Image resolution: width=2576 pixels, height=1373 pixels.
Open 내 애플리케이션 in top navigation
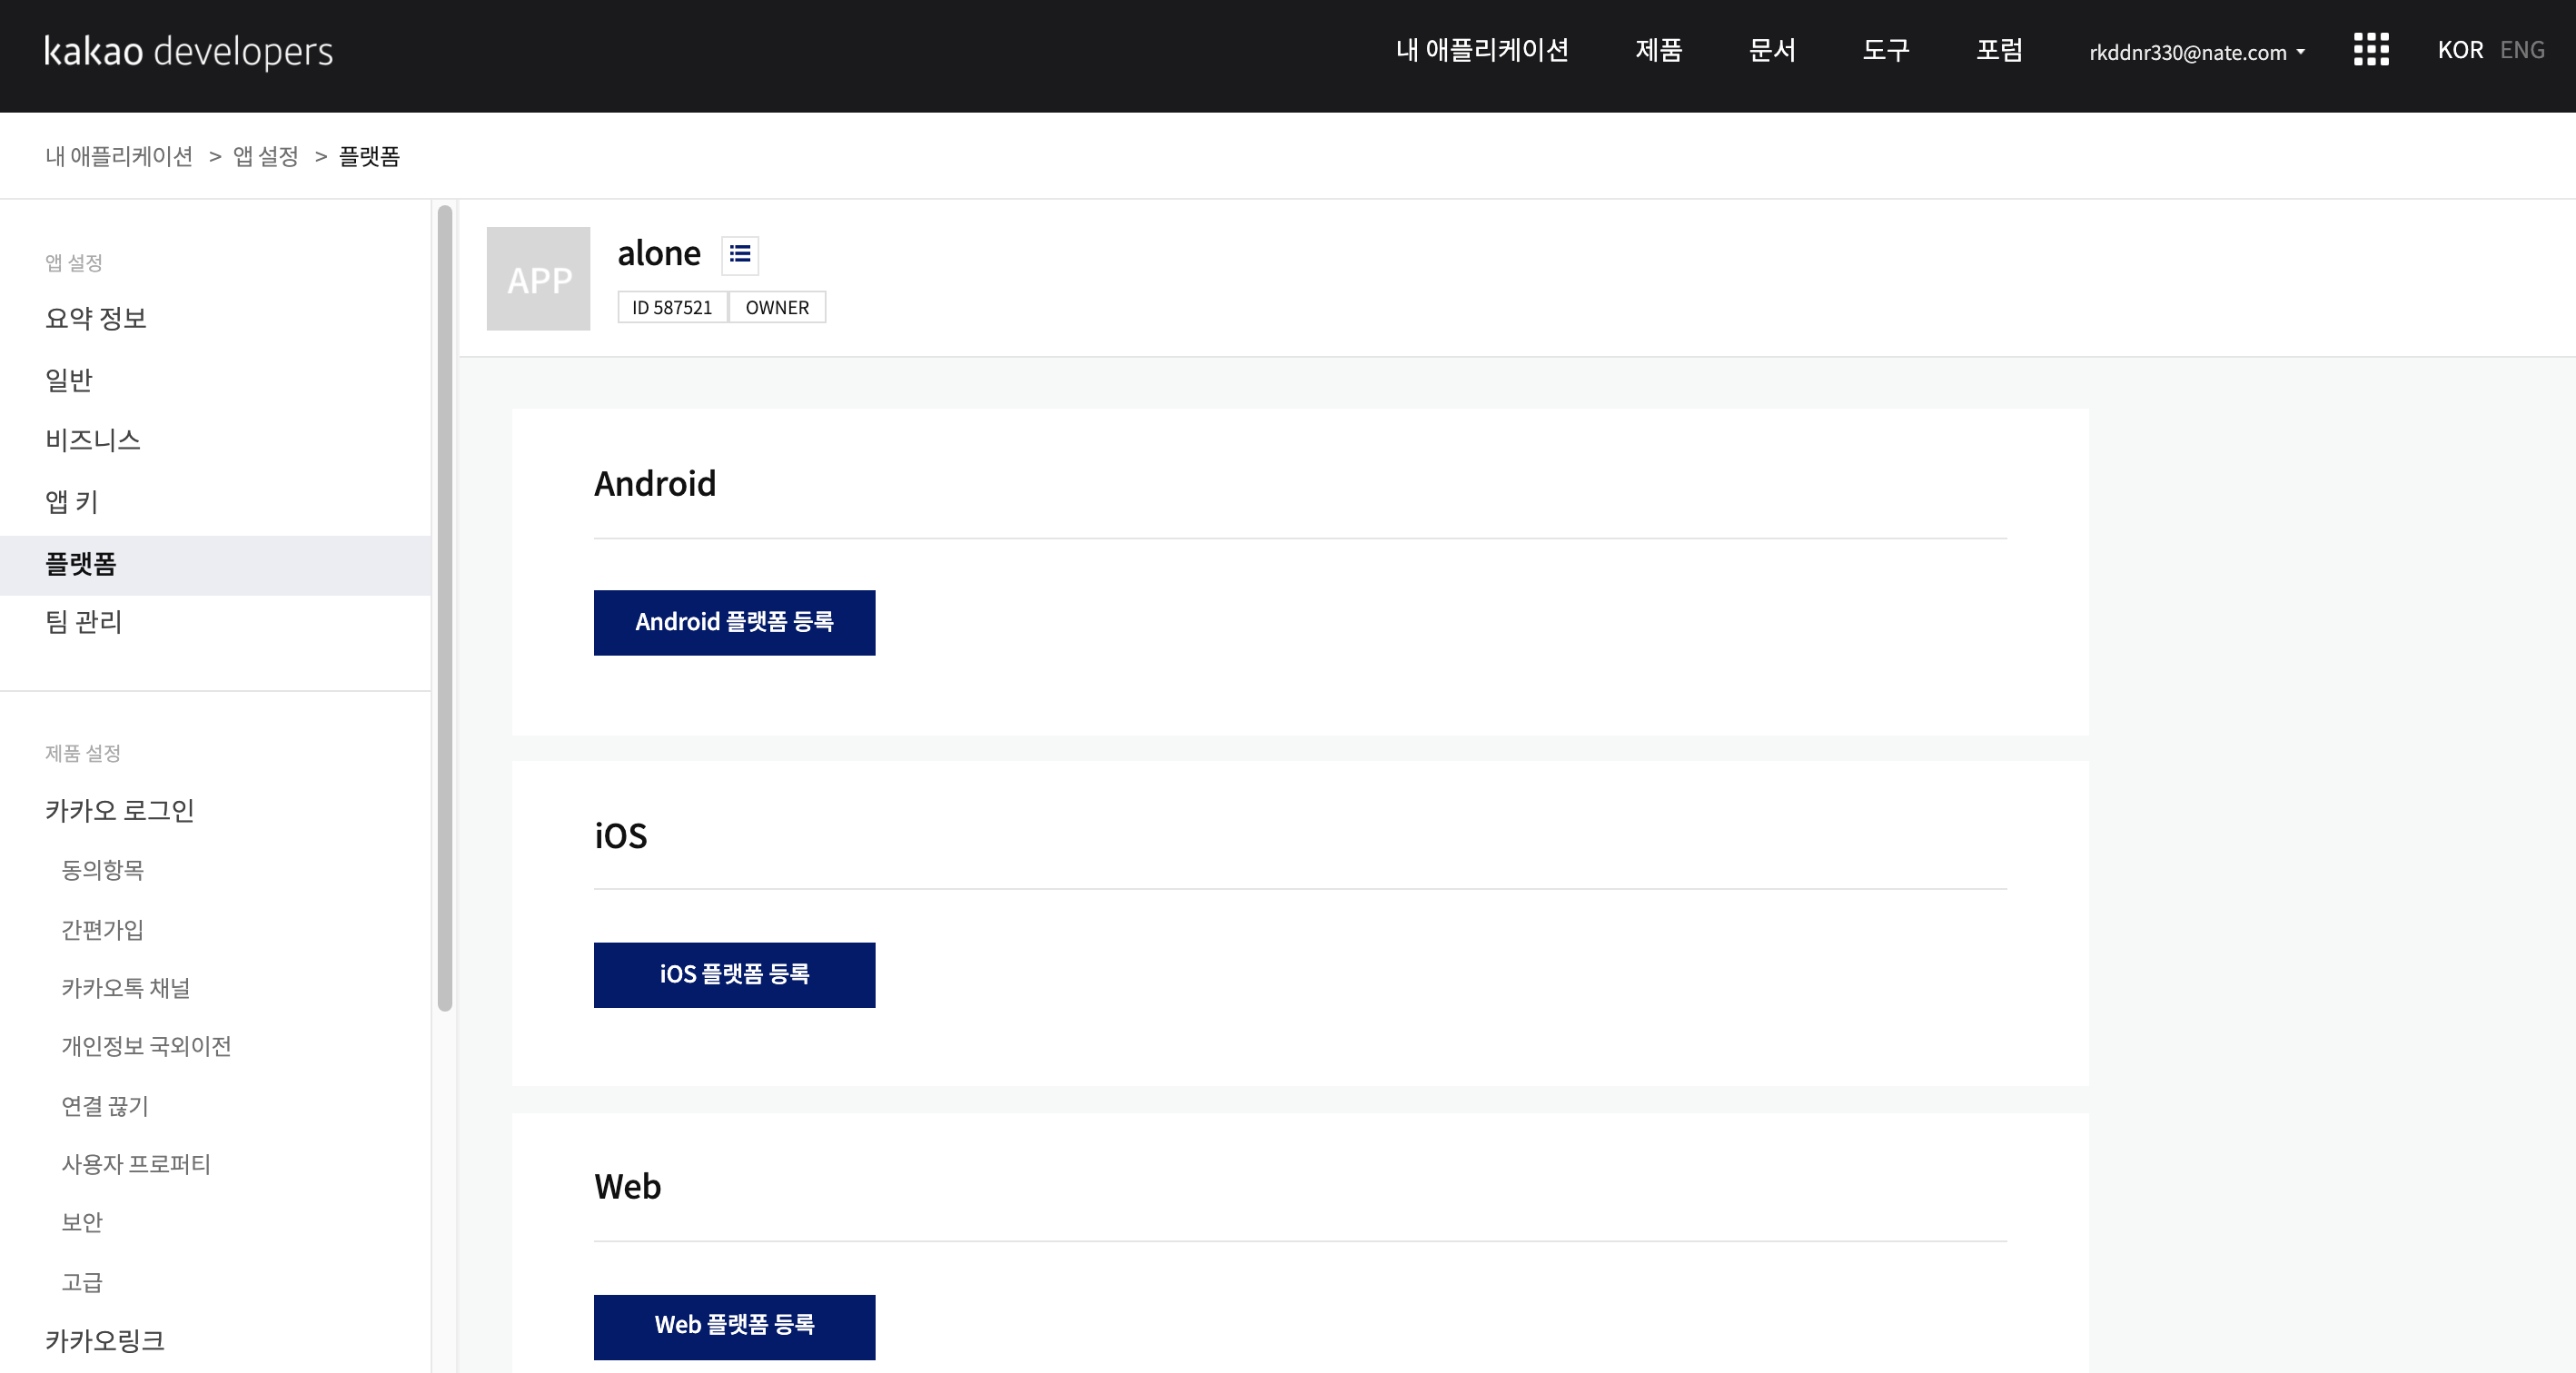(1482, 50)
